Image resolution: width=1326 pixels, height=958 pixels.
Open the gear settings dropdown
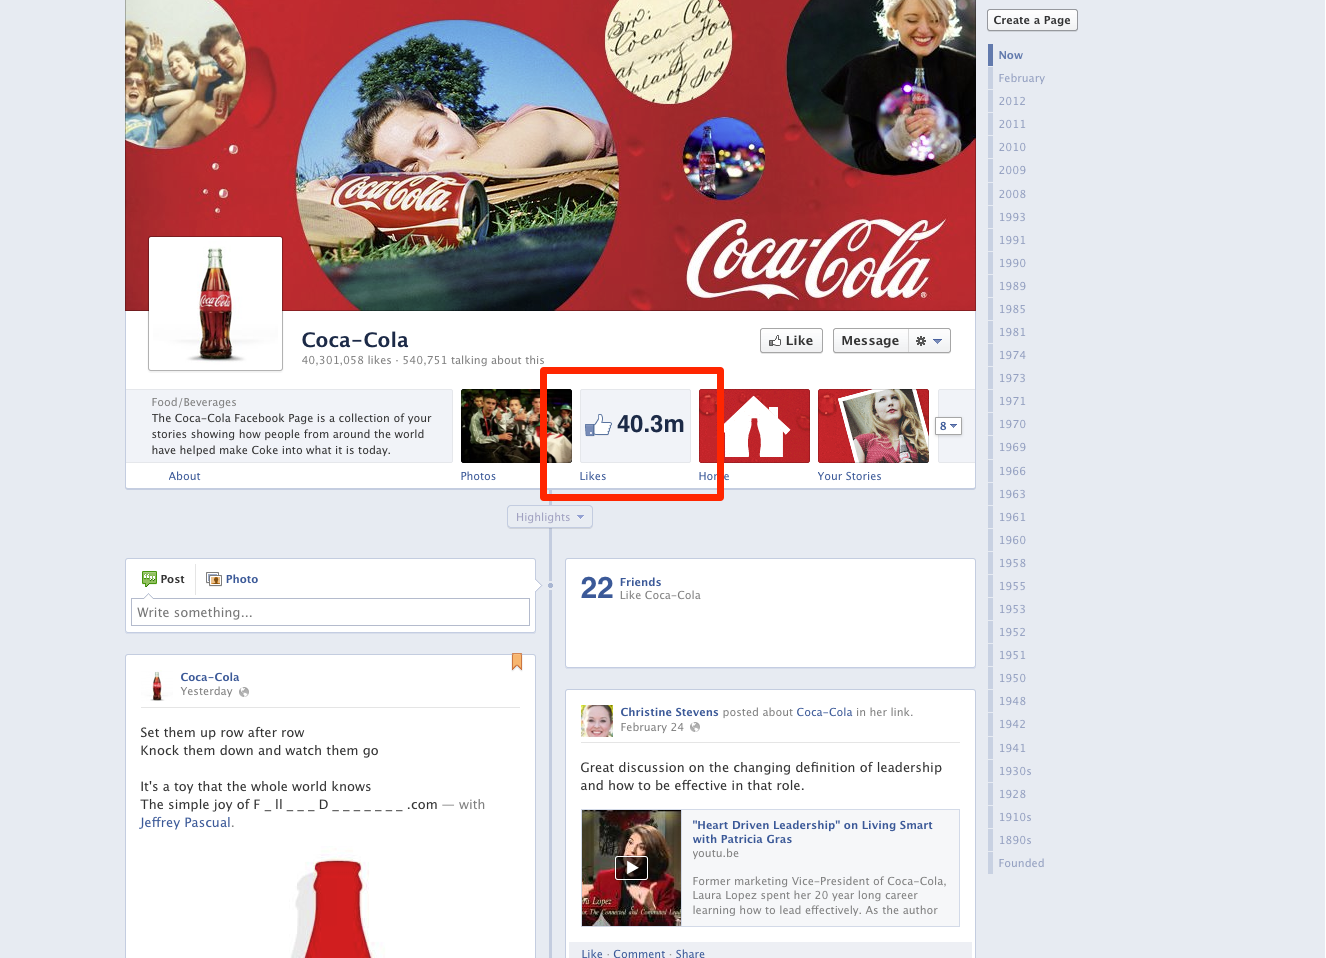pyautogui.click(x=929, y=341)
